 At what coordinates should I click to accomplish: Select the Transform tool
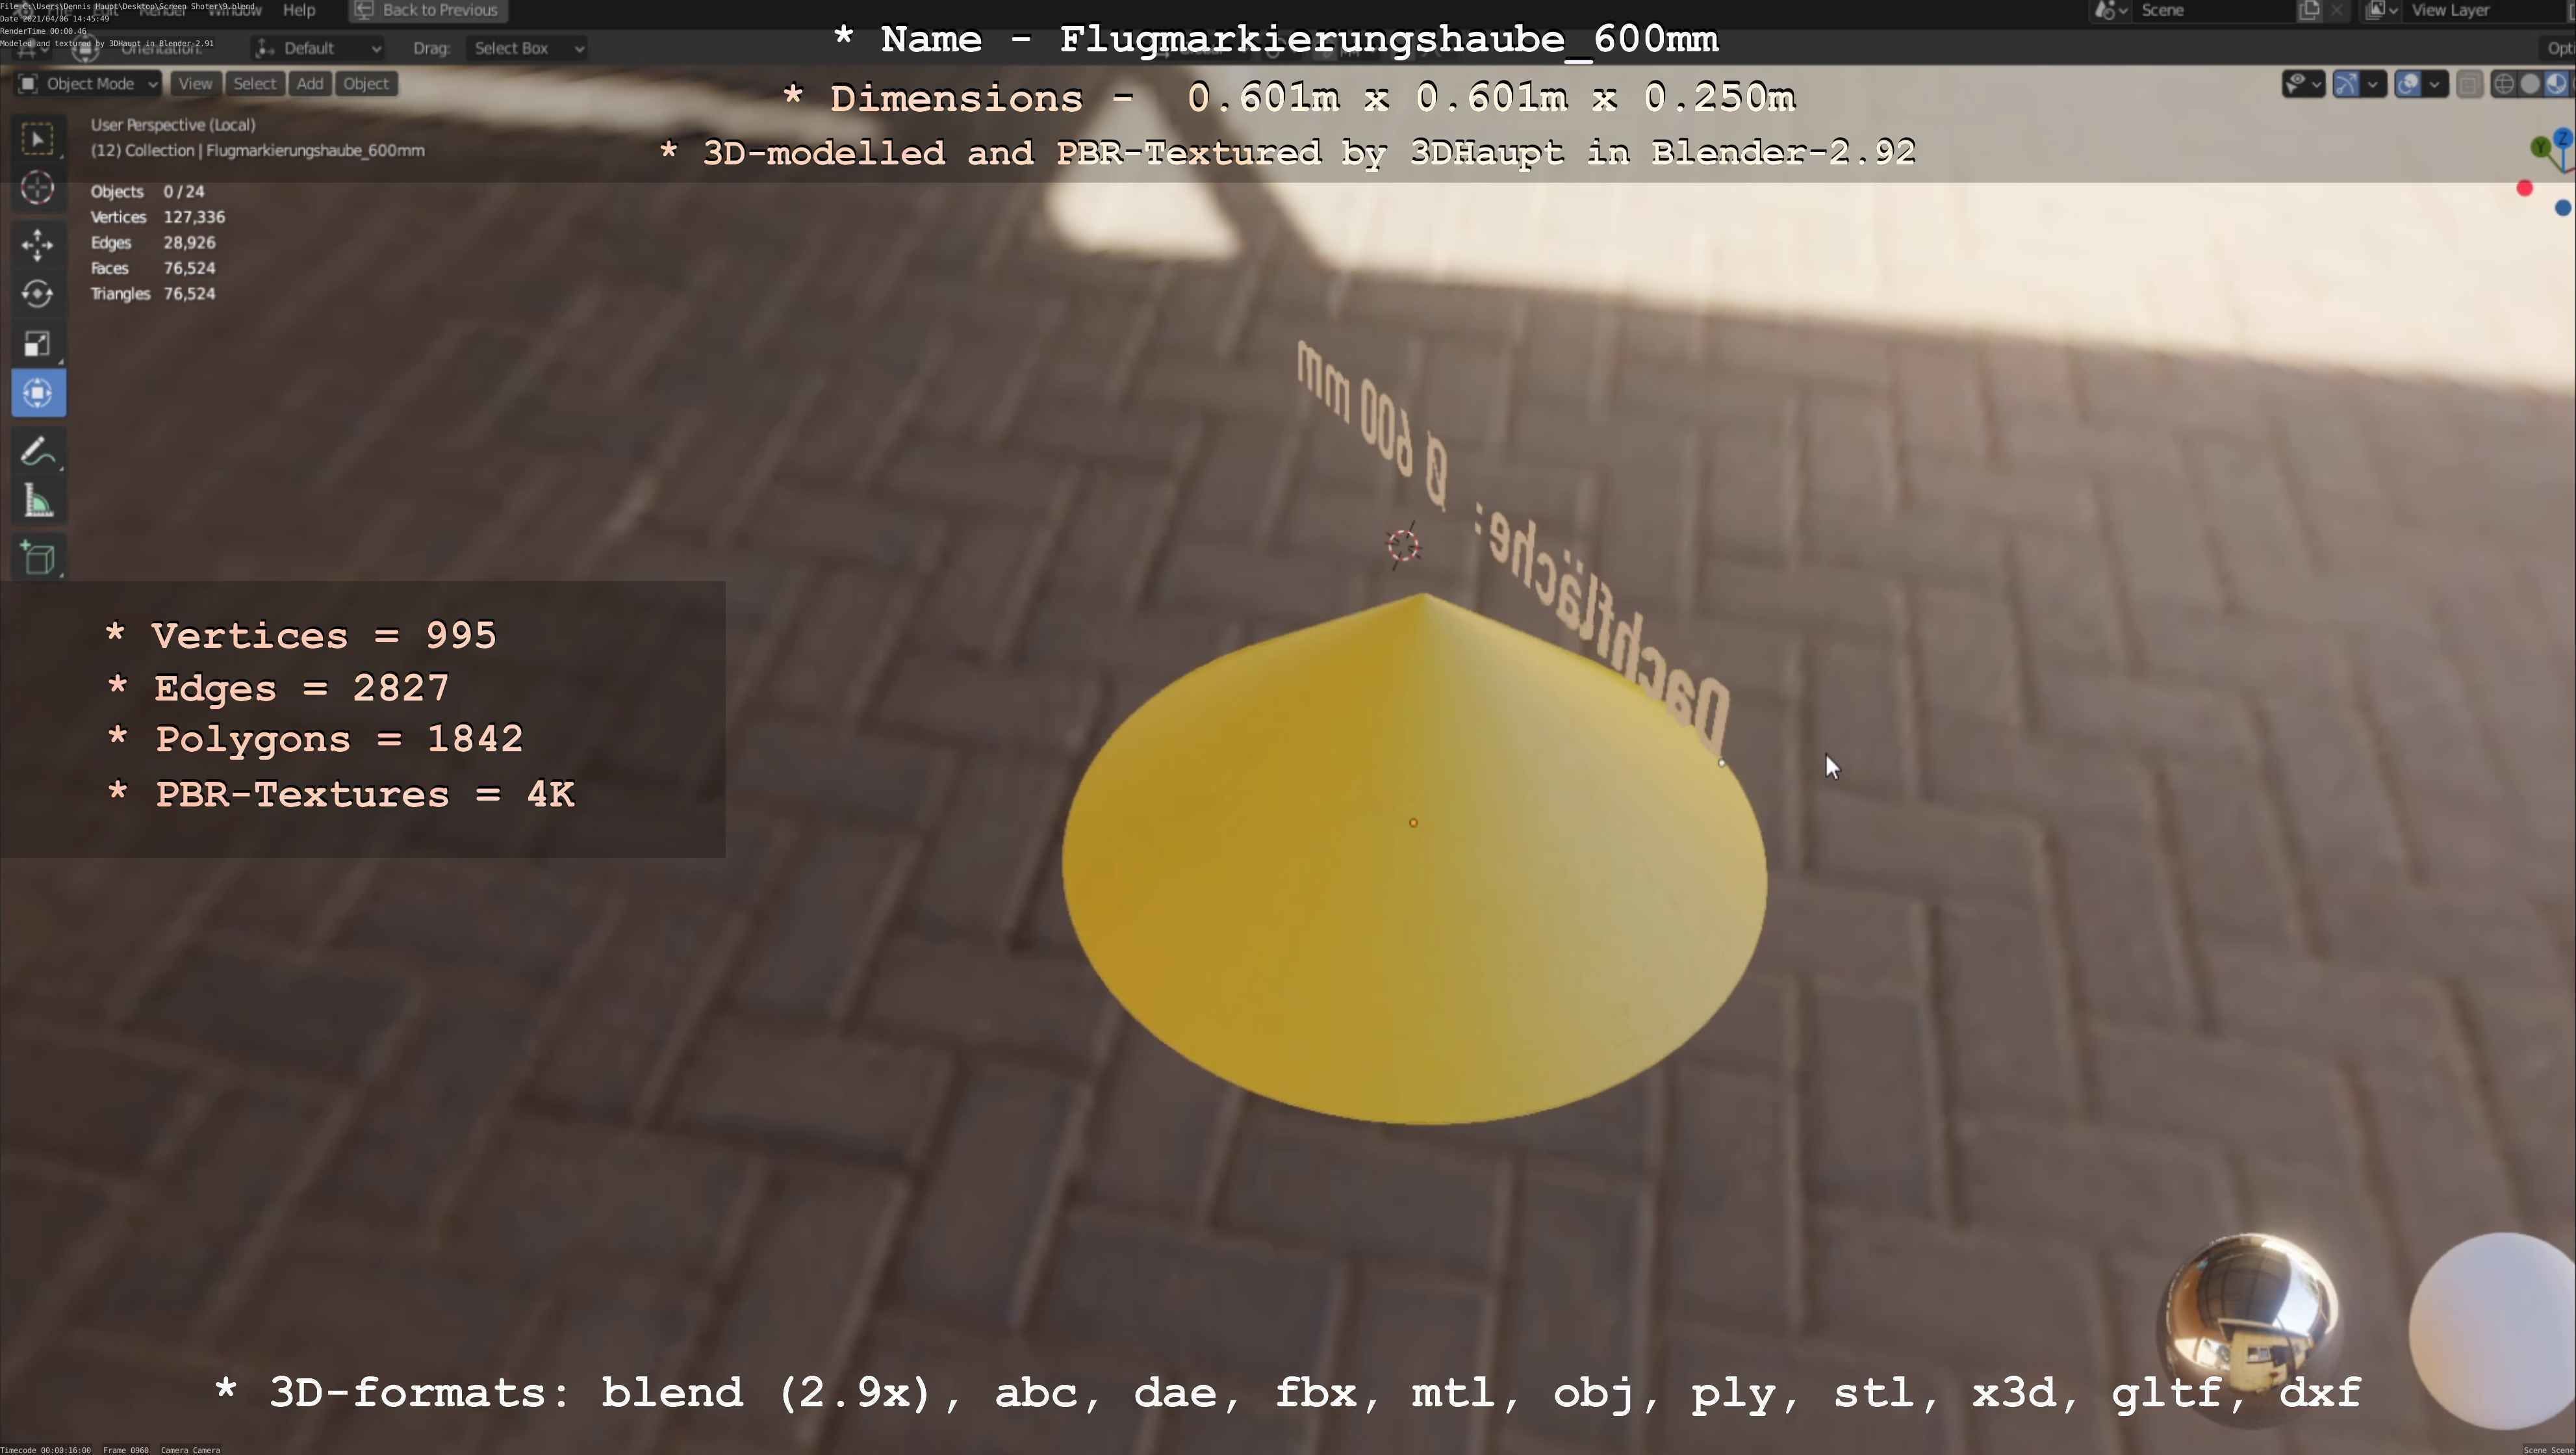tap(38, 393)
